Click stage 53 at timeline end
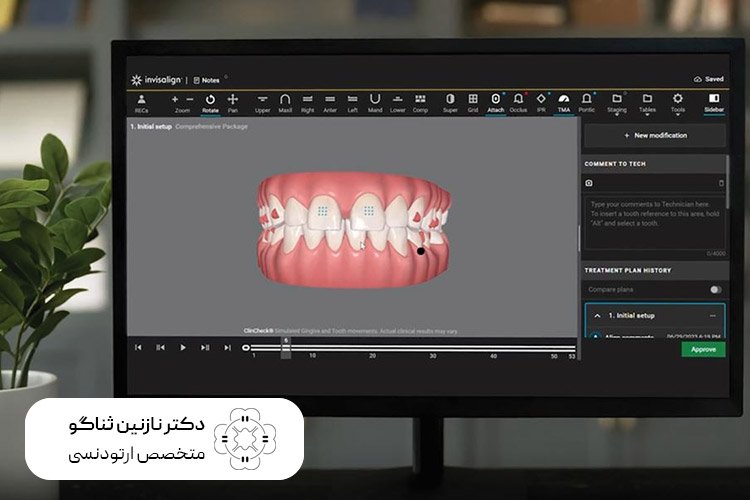The image size is (750, 500). pyautogui.click(x=572, y=356)
